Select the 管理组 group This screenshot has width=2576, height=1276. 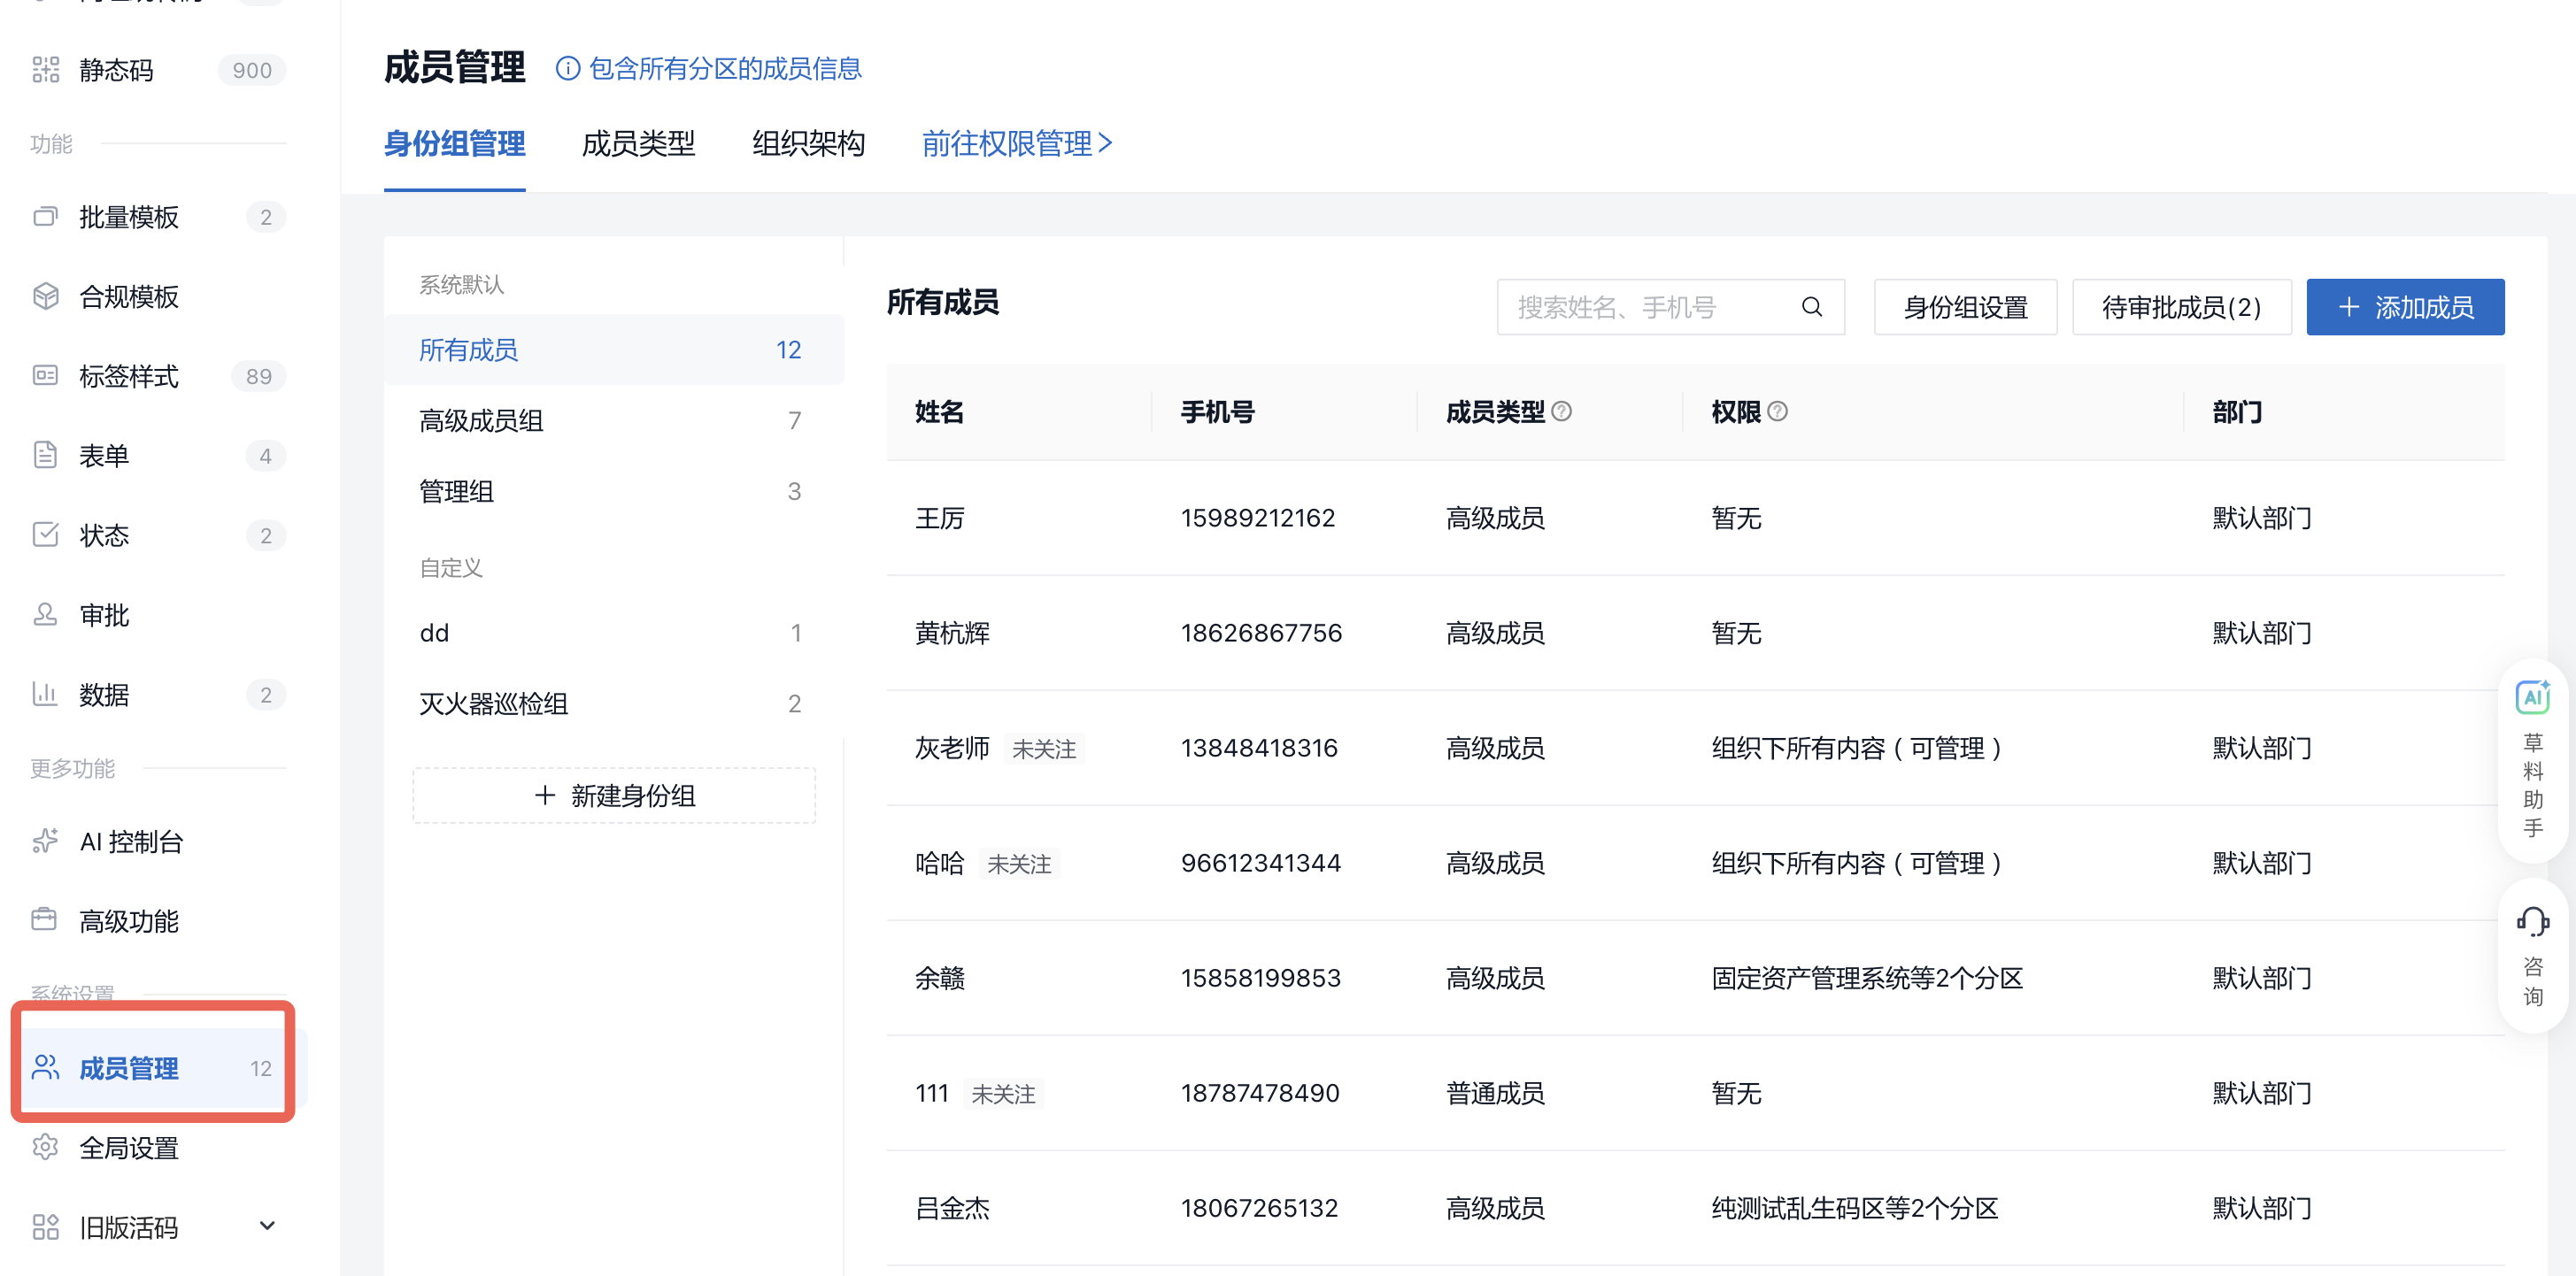coord(614,492)
